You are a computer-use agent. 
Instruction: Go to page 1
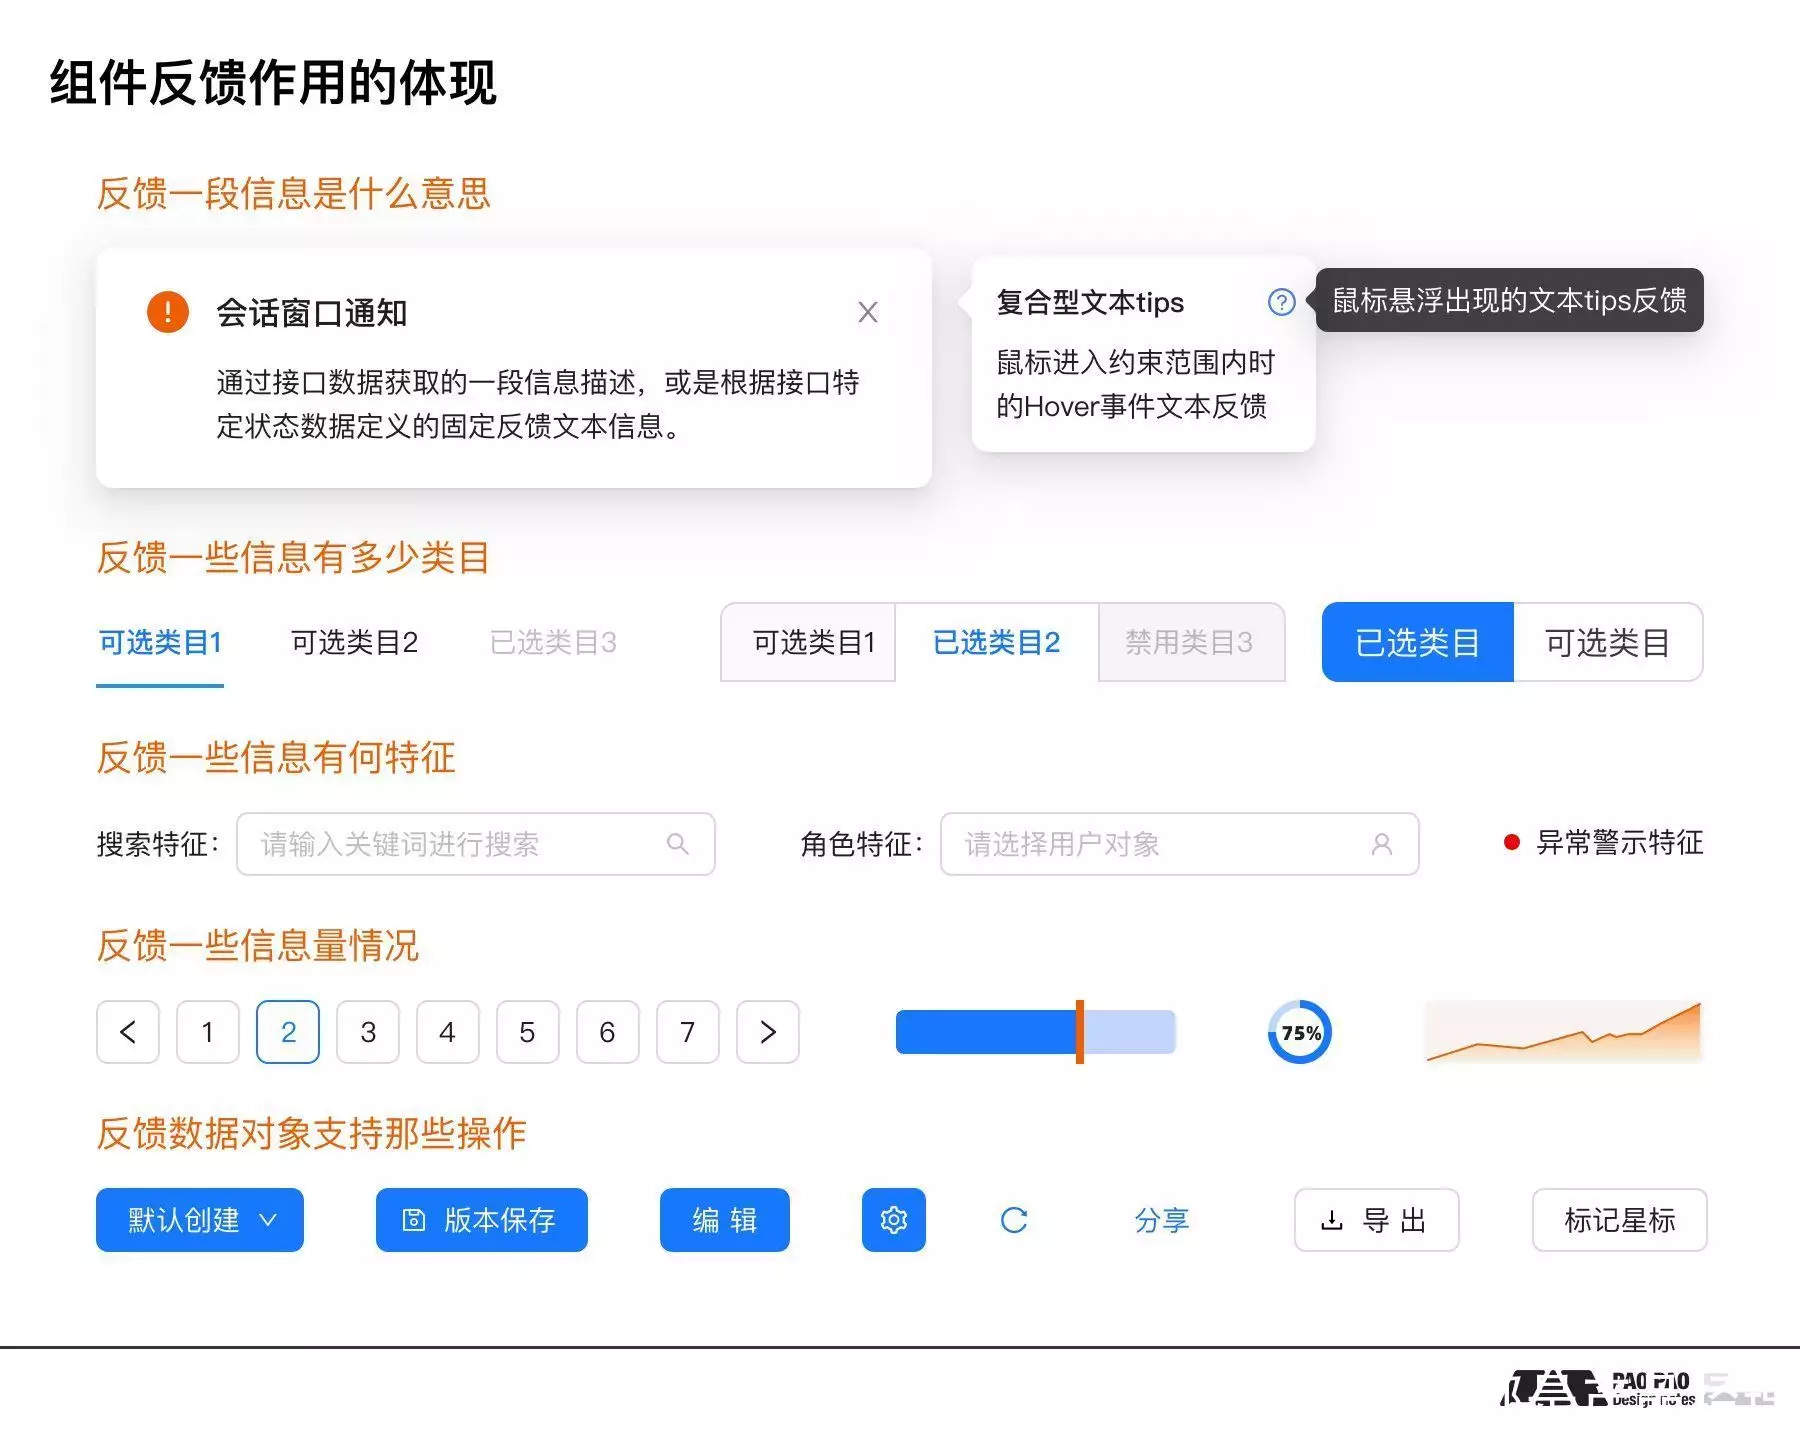pyautogui.click(x=208, y=1032)
